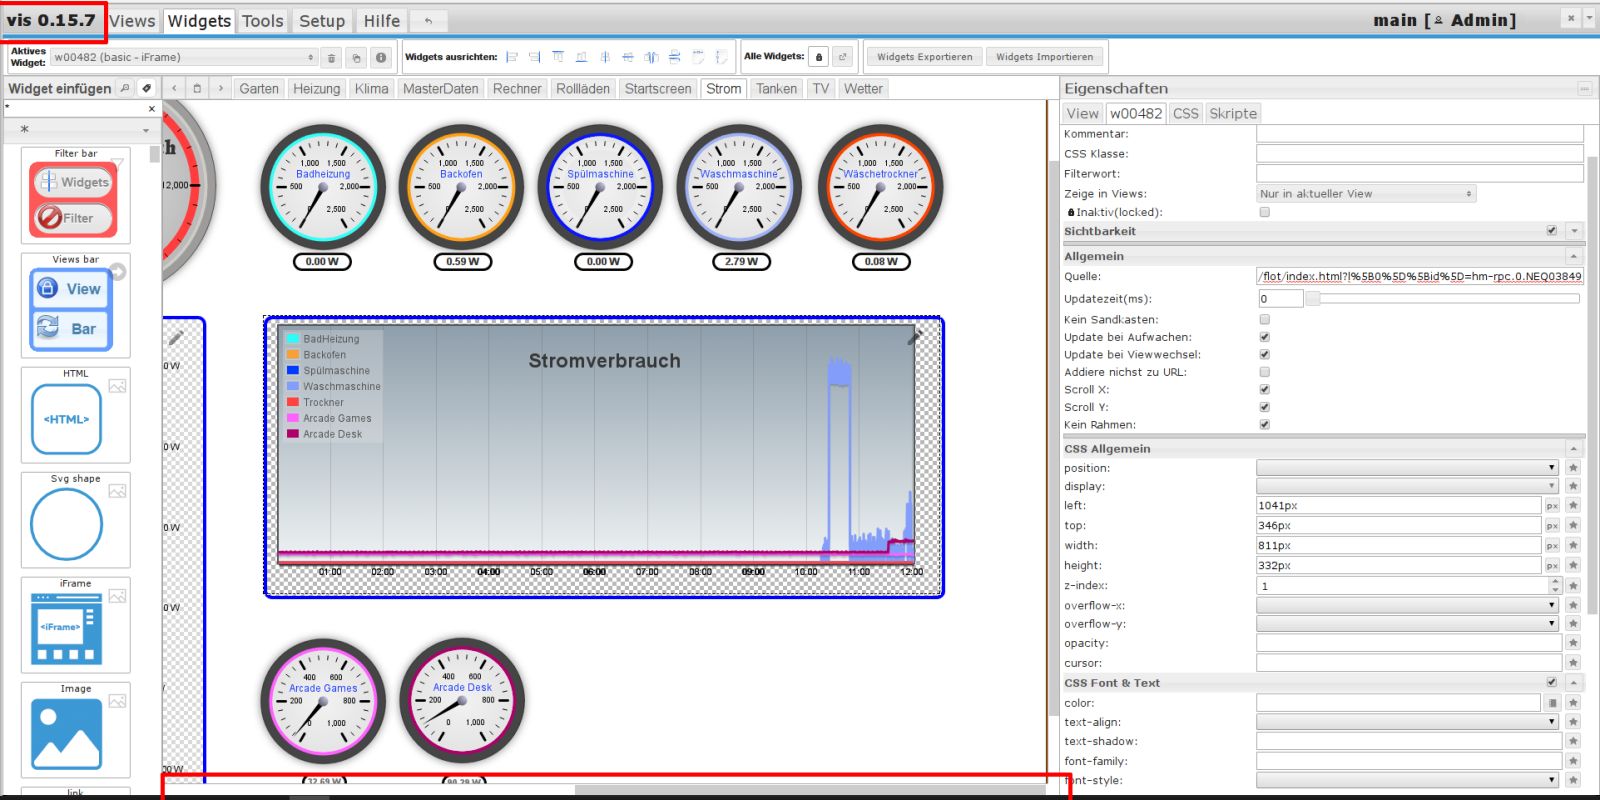Click the tag icon beside Widget einfügen

(x=146, y=88)
